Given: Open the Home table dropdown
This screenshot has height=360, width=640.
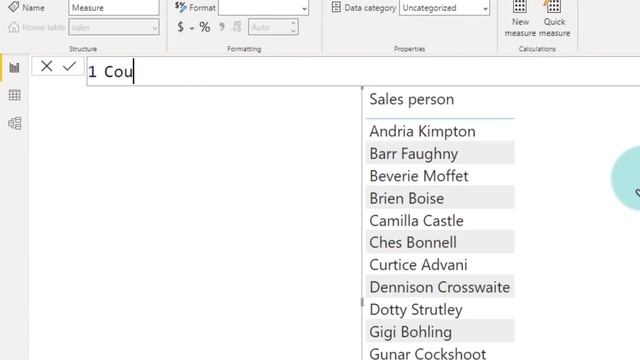Looking at the screenshot, I should tap(114, 27).
